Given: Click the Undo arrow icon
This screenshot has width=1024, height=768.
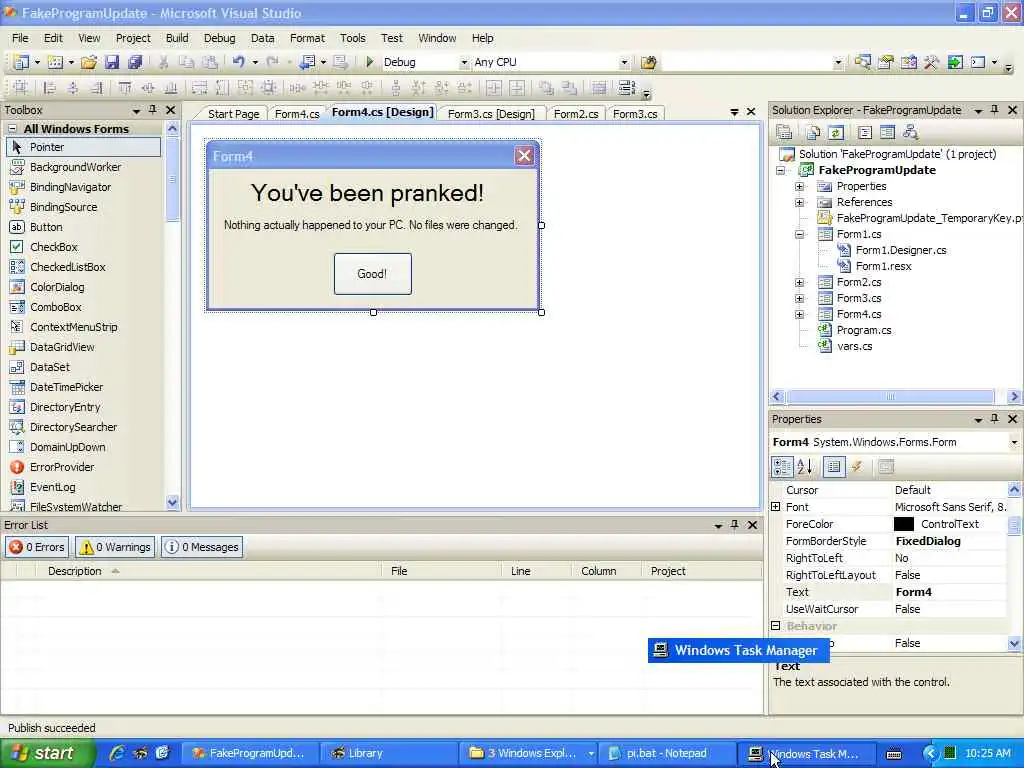Looking at the screenshot, I should coord(238,61).
